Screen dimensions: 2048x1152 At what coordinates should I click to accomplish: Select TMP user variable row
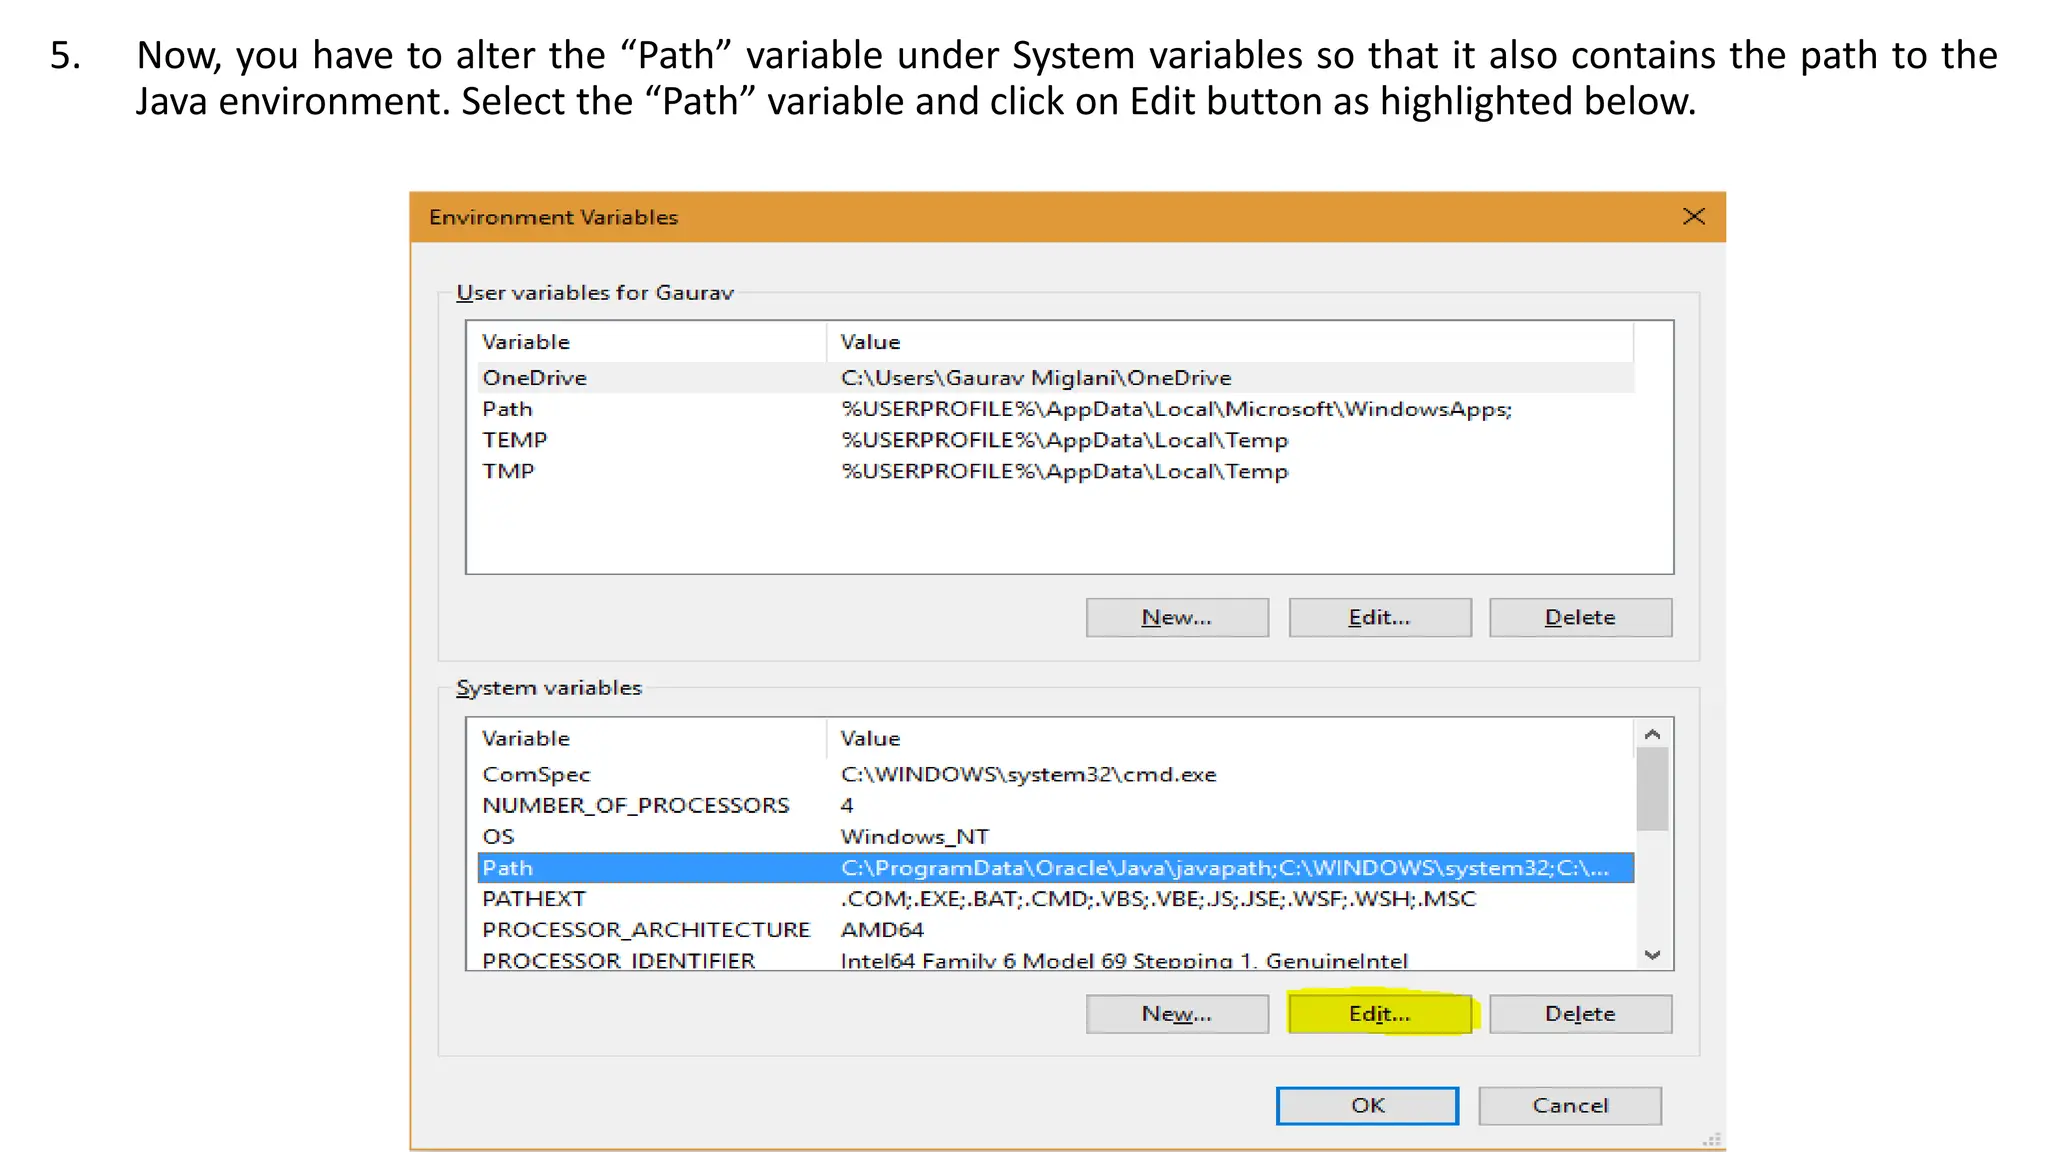pyautogui.click(x=1055, y=471)
